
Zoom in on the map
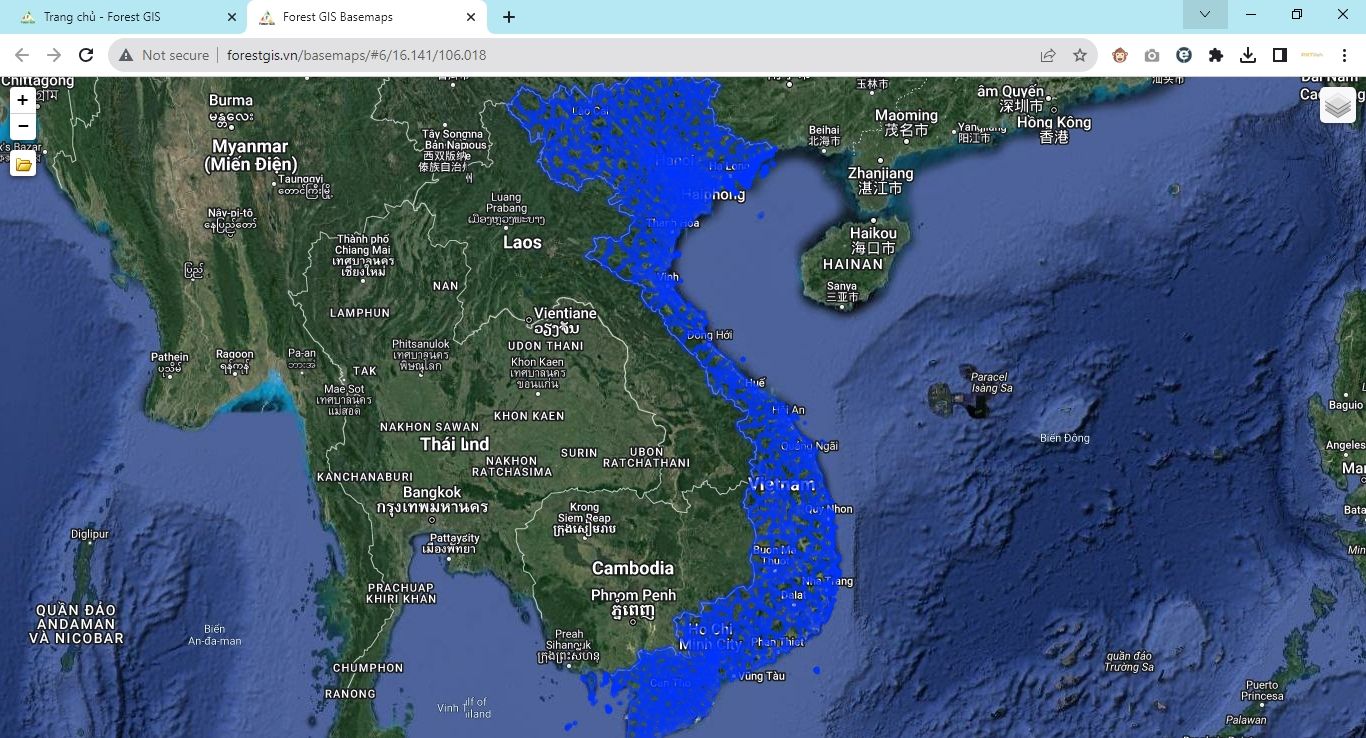23,100
